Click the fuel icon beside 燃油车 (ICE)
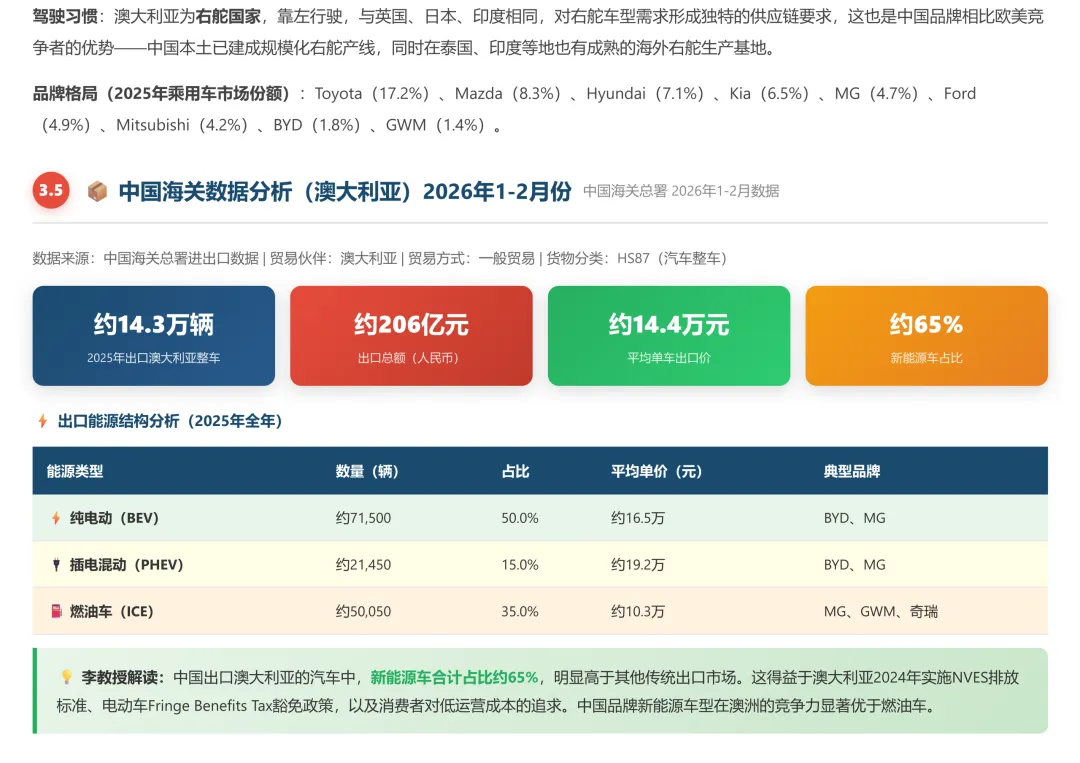 [x=55, y=611]
